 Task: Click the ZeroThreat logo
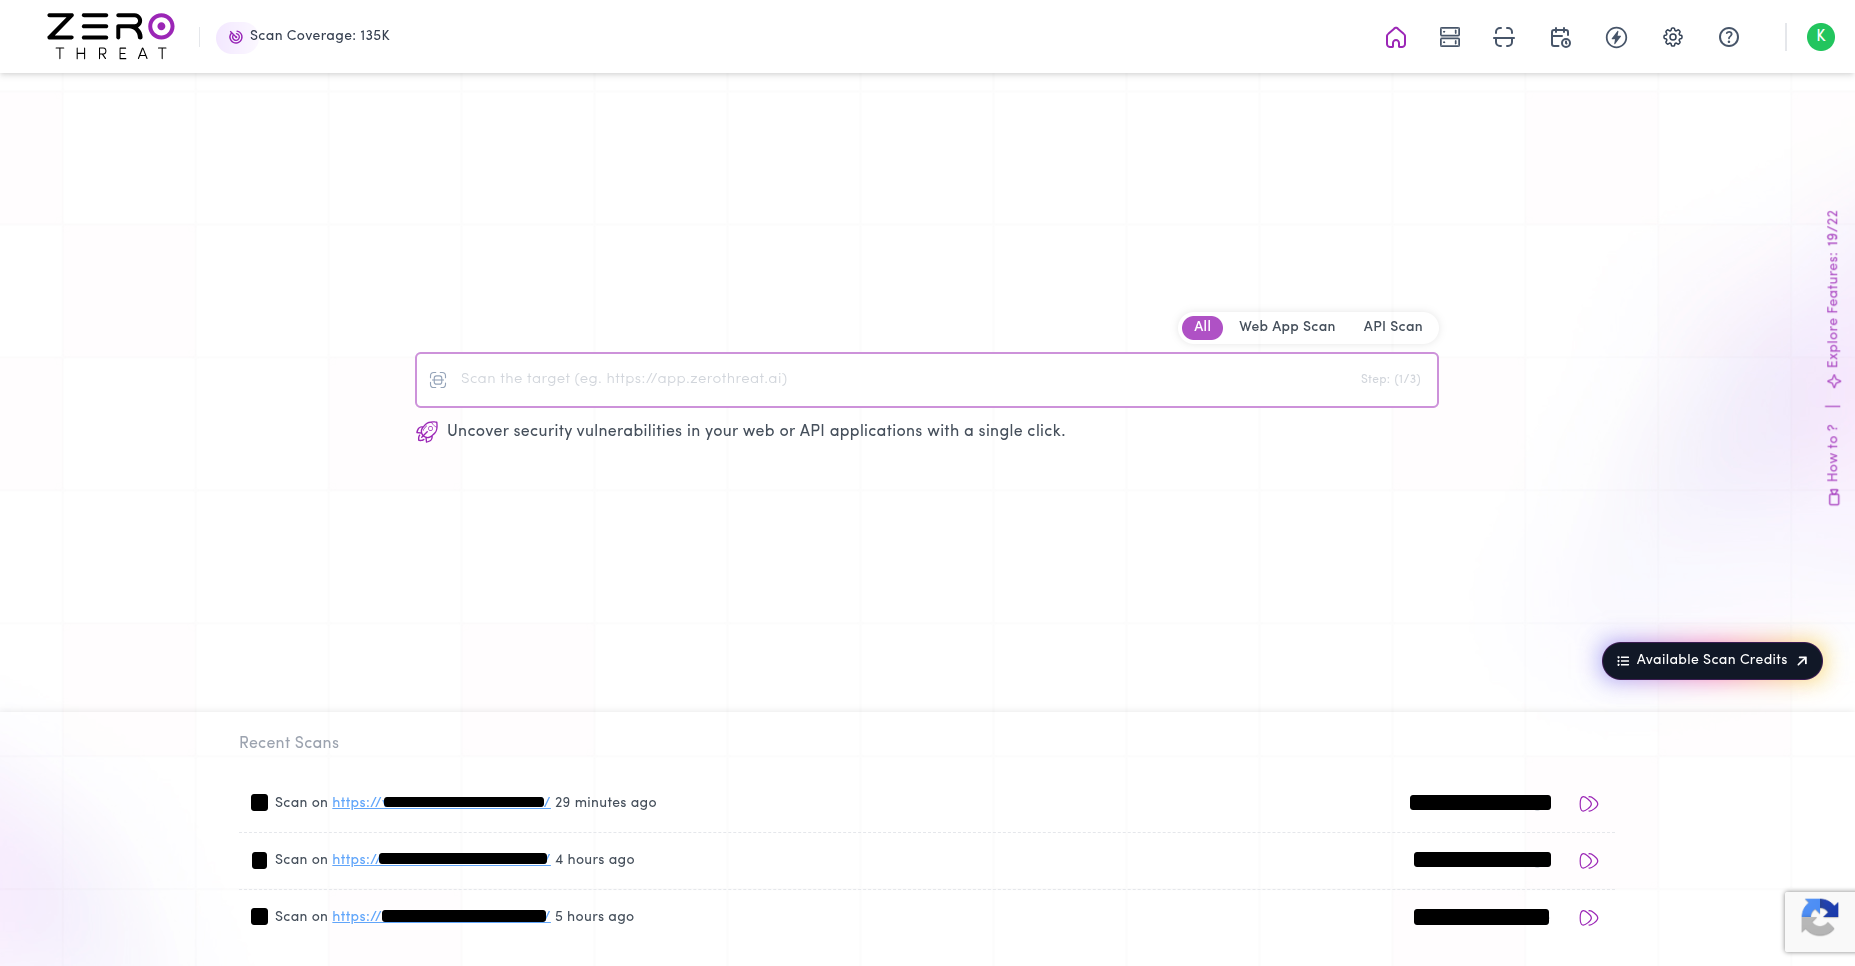[111, 37]
